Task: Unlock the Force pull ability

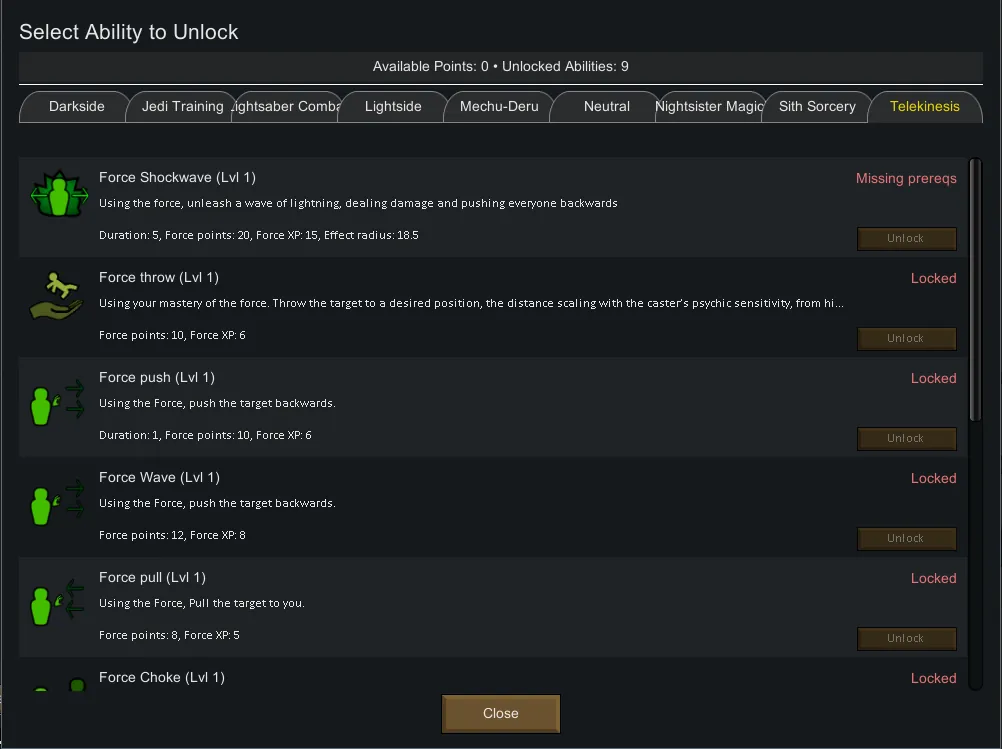Action: pos(906,638)
